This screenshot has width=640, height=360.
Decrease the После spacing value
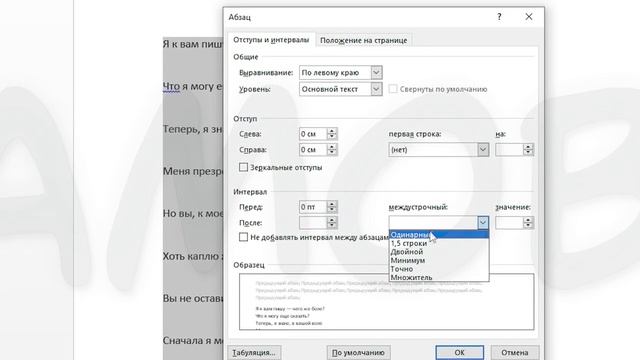click(x=332, y=226)
